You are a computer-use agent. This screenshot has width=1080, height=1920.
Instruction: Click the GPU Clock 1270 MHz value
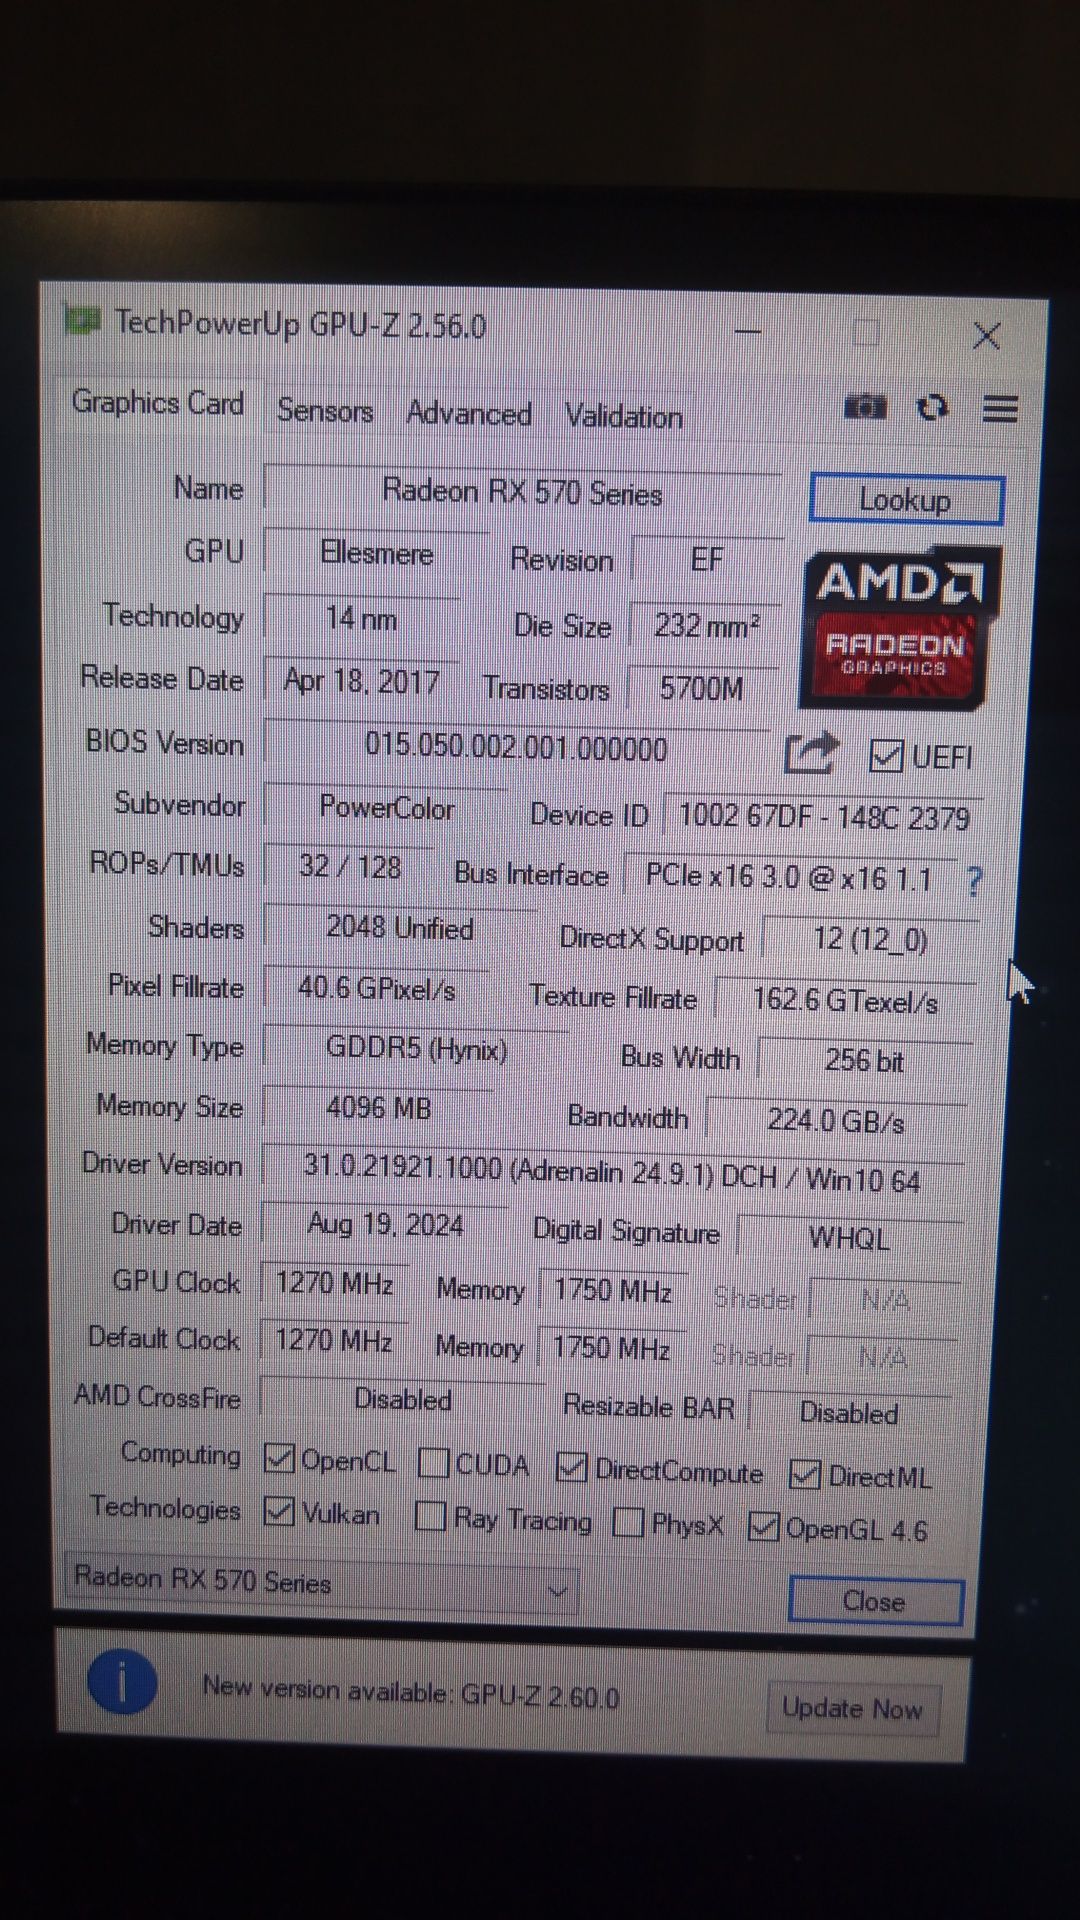[x=335, y=1283]
